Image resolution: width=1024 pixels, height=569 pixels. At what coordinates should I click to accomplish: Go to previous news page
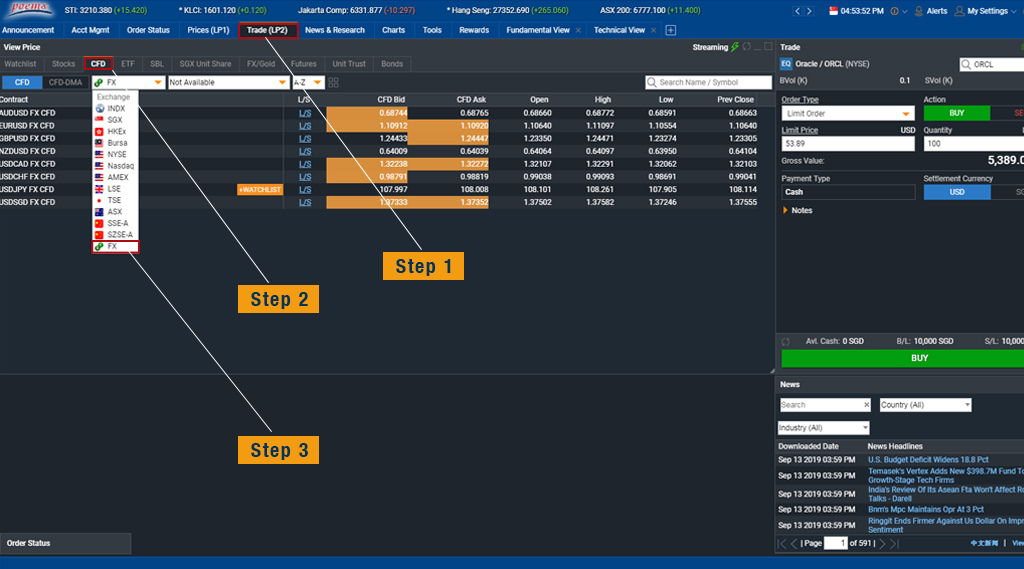pos(794,544)
